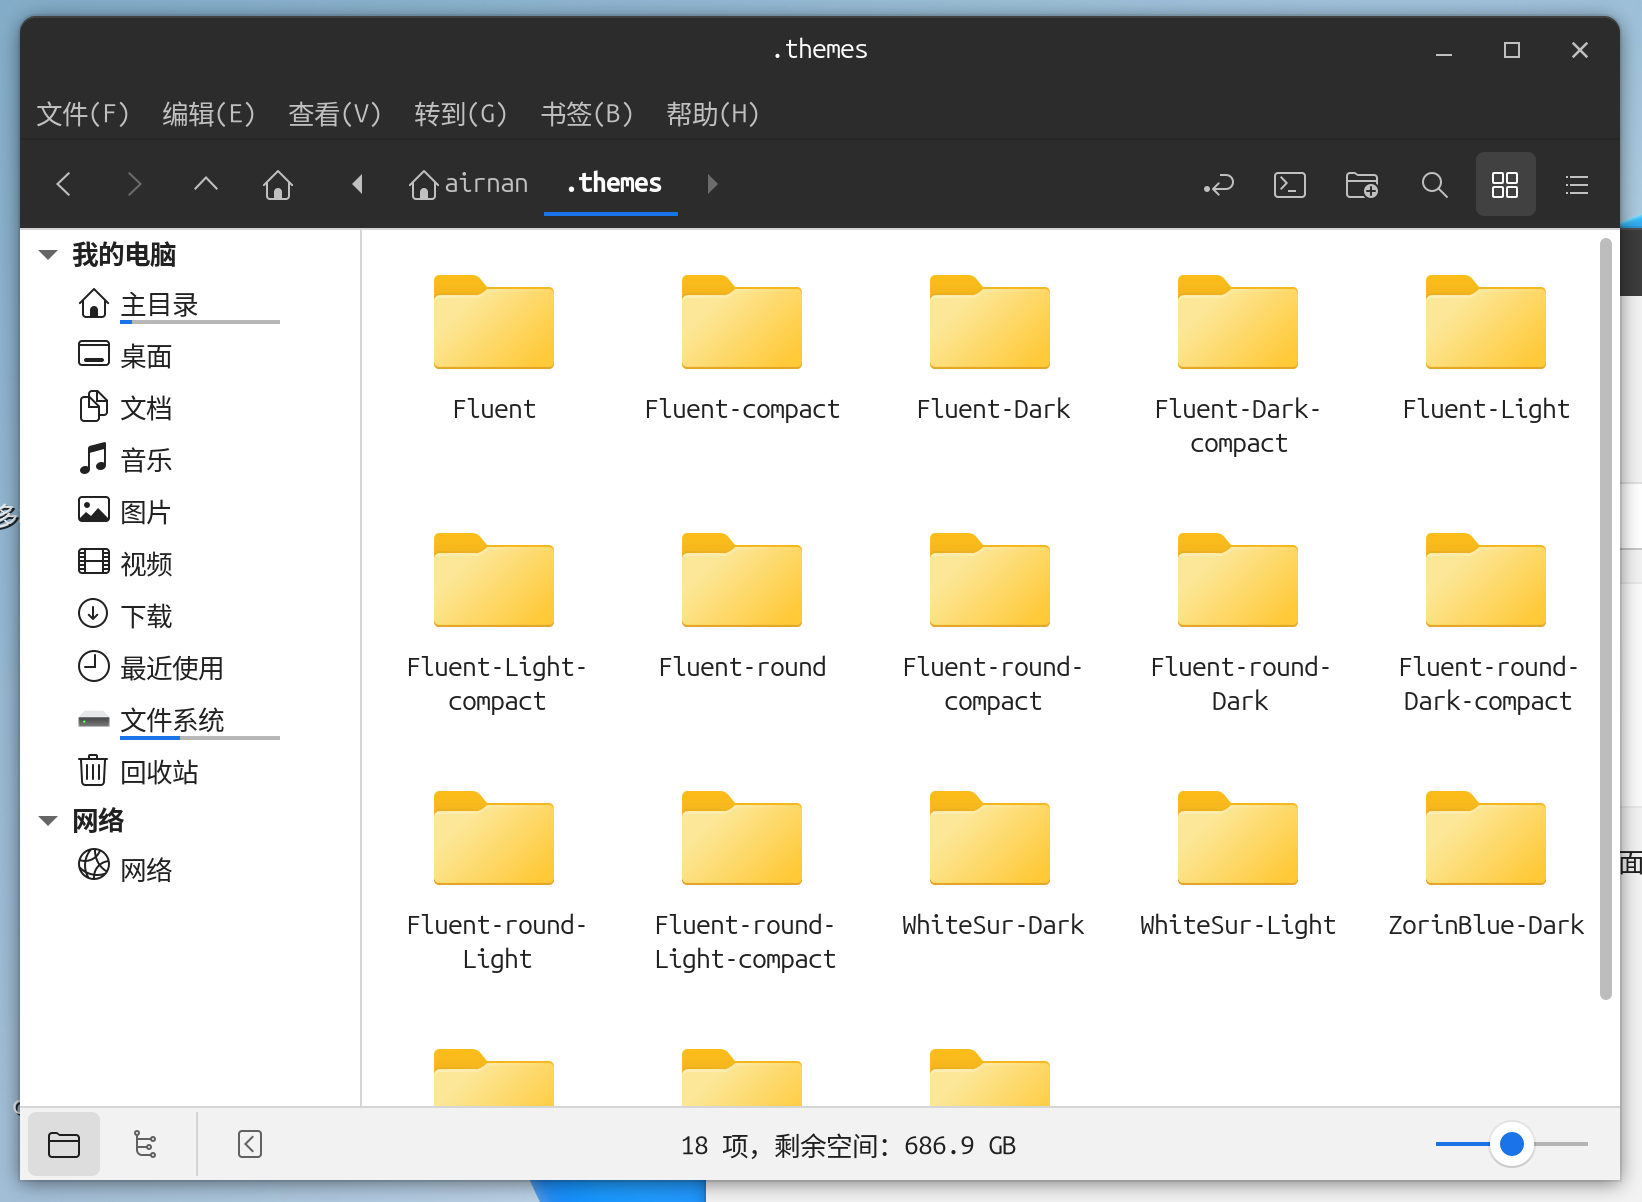Show places view in sidebar
Screen dimensions: 1642x1202
(64, 1144)
